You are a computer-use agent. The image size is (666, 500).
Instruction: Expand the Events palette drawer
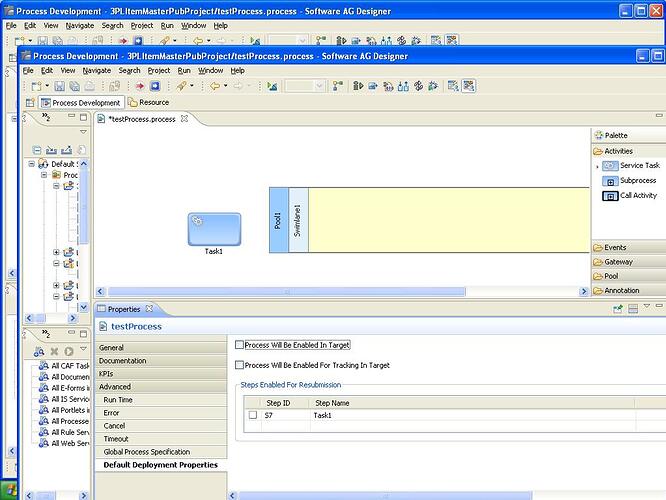coord(629,247)
